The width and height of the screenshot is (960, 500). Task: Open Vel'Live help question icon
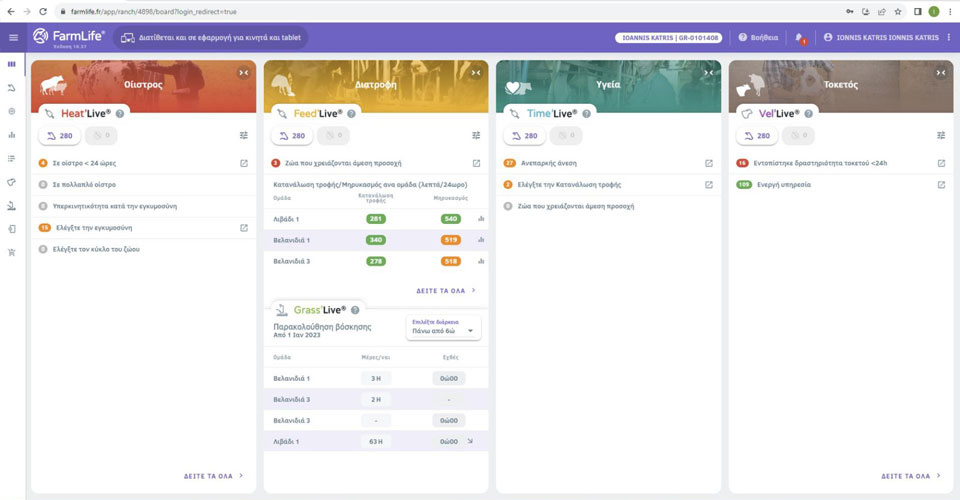pyautogui.click(x=809, y=113)
